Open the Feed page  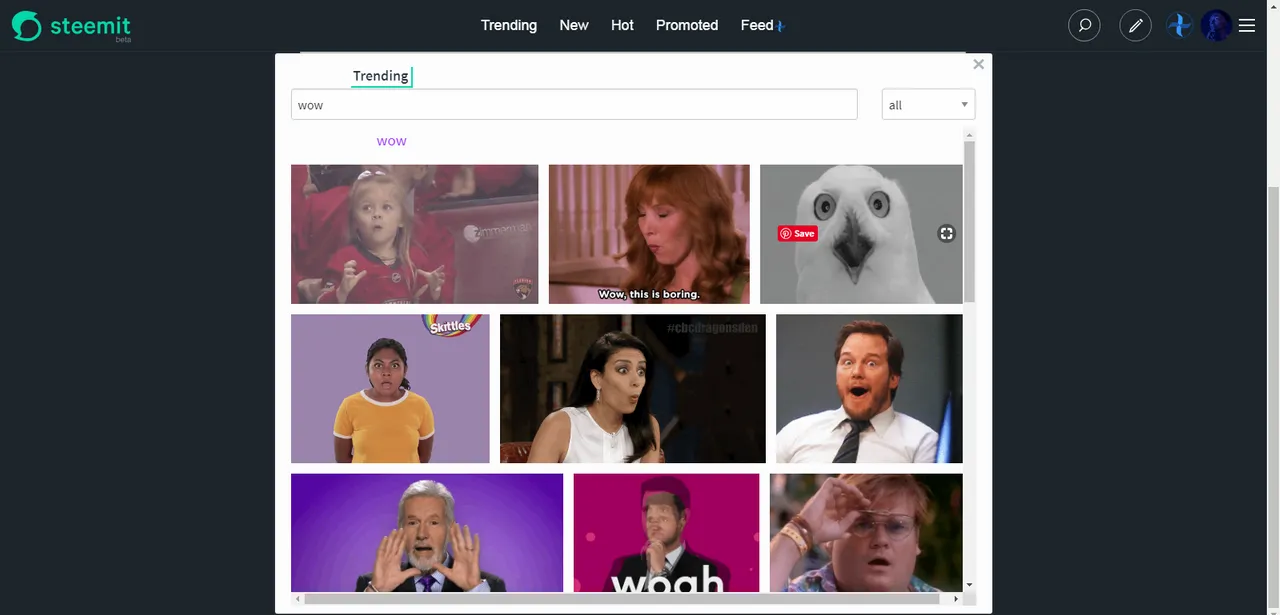coord(757,25)
